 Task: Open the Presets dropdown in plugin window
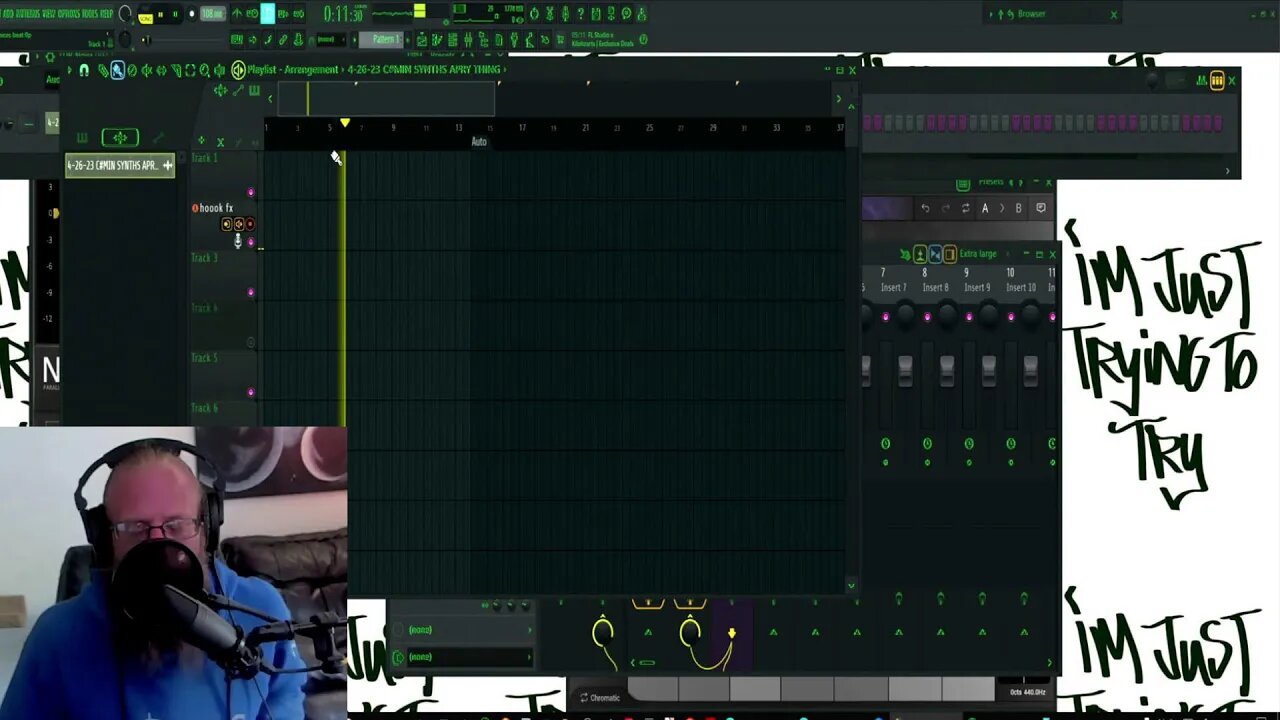click(x=991, y=182)
